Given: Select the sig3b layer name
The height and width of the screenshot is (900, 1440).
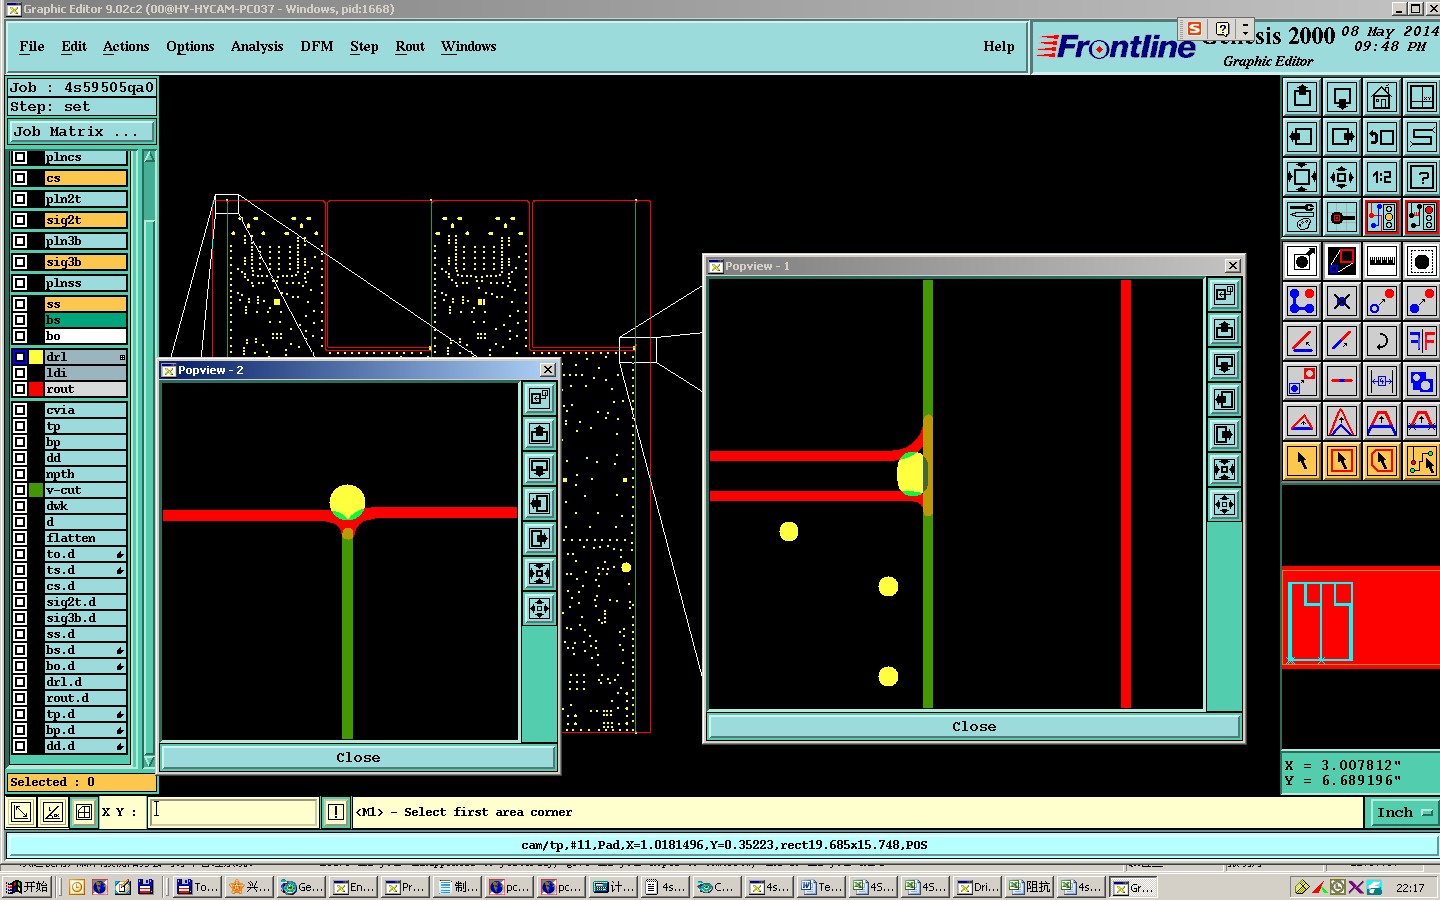Looking at the screenshot, I should 85,262.
